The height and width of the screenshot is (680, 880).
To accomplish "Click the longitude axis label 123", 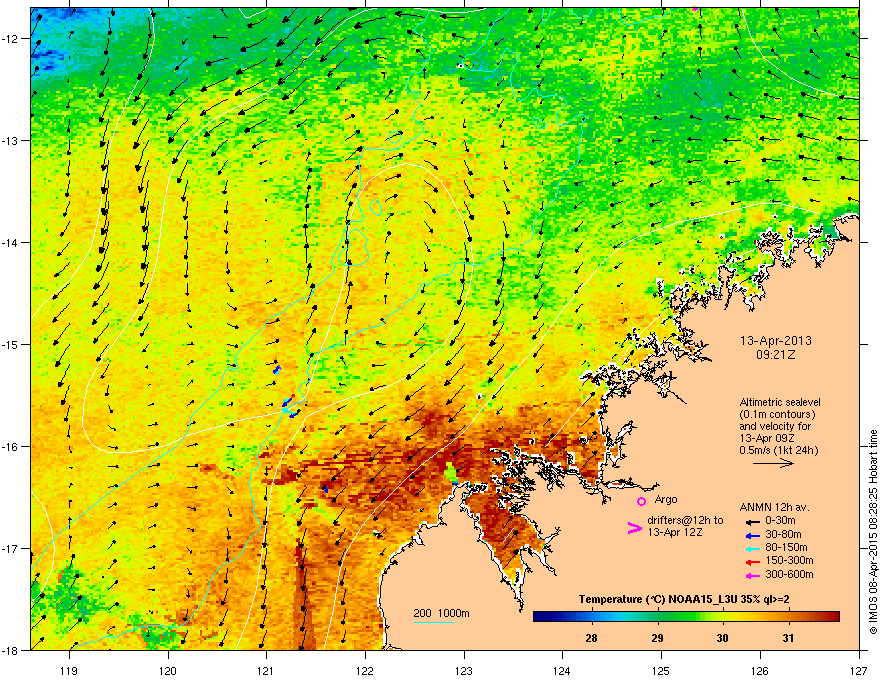I will point(464,670).
